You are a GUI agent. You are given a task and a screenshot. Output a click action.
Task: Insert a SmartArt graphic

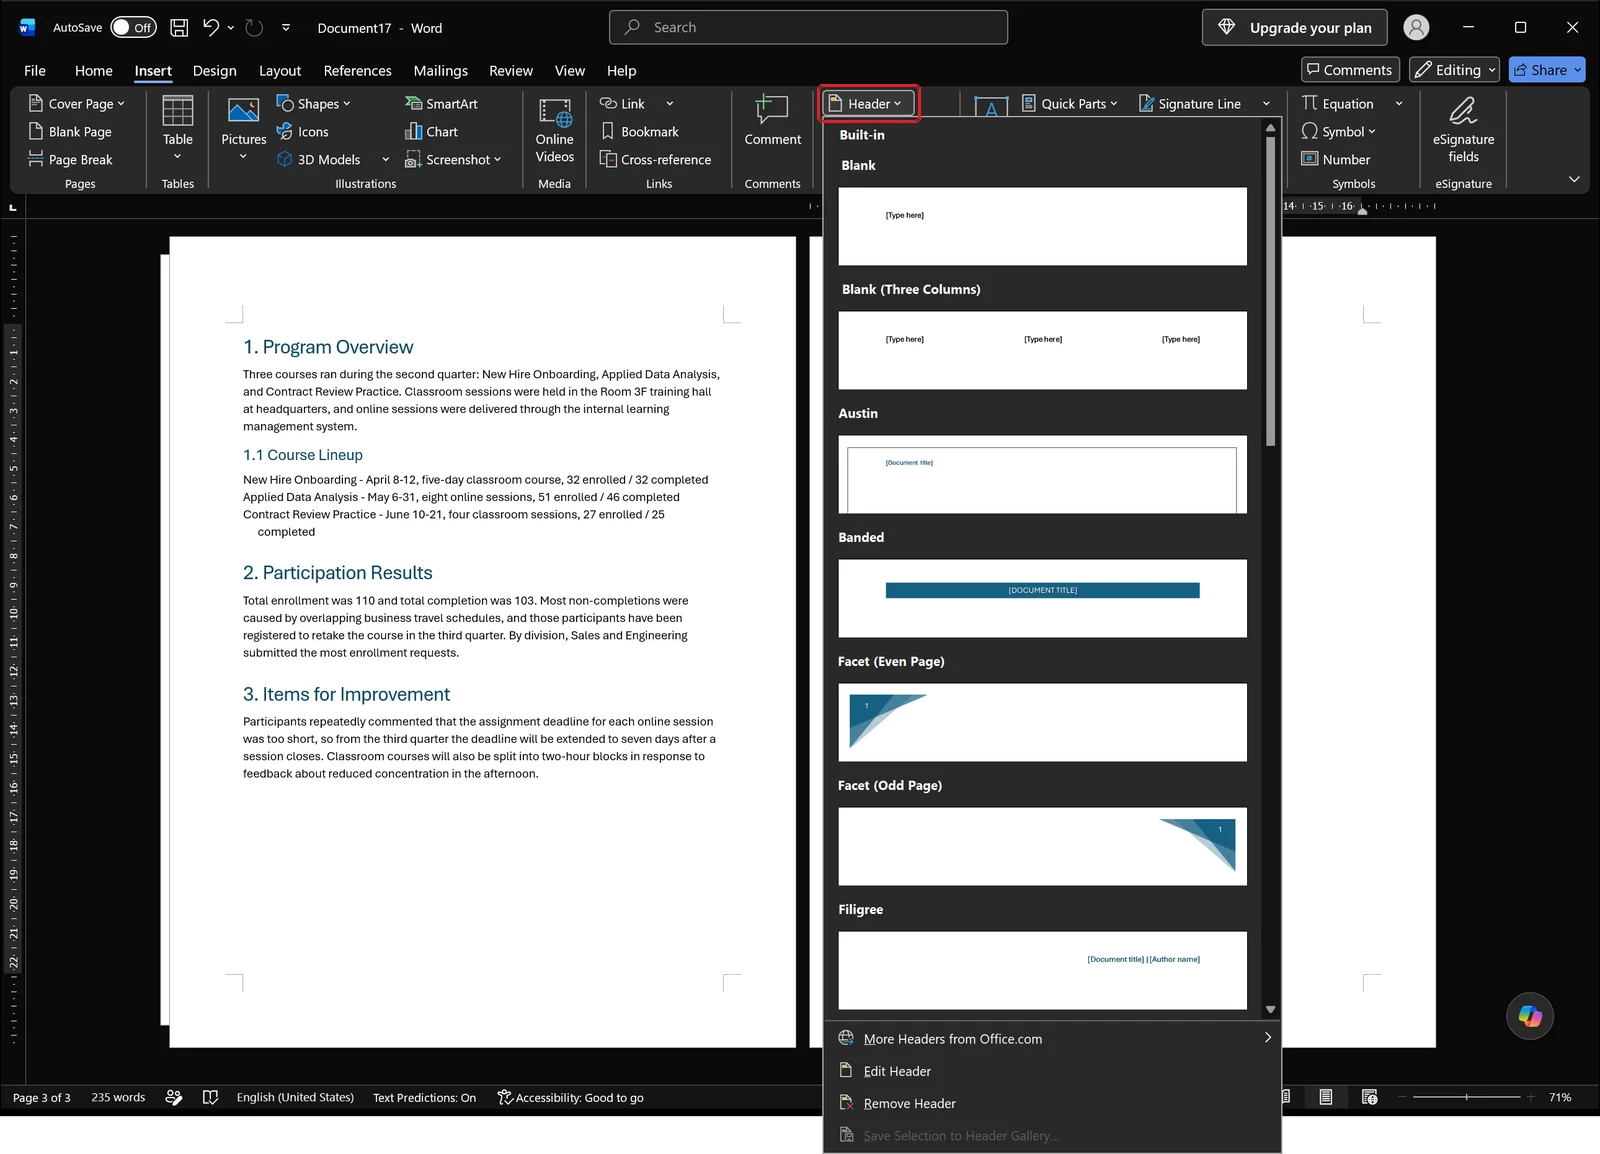pos(441,104)
